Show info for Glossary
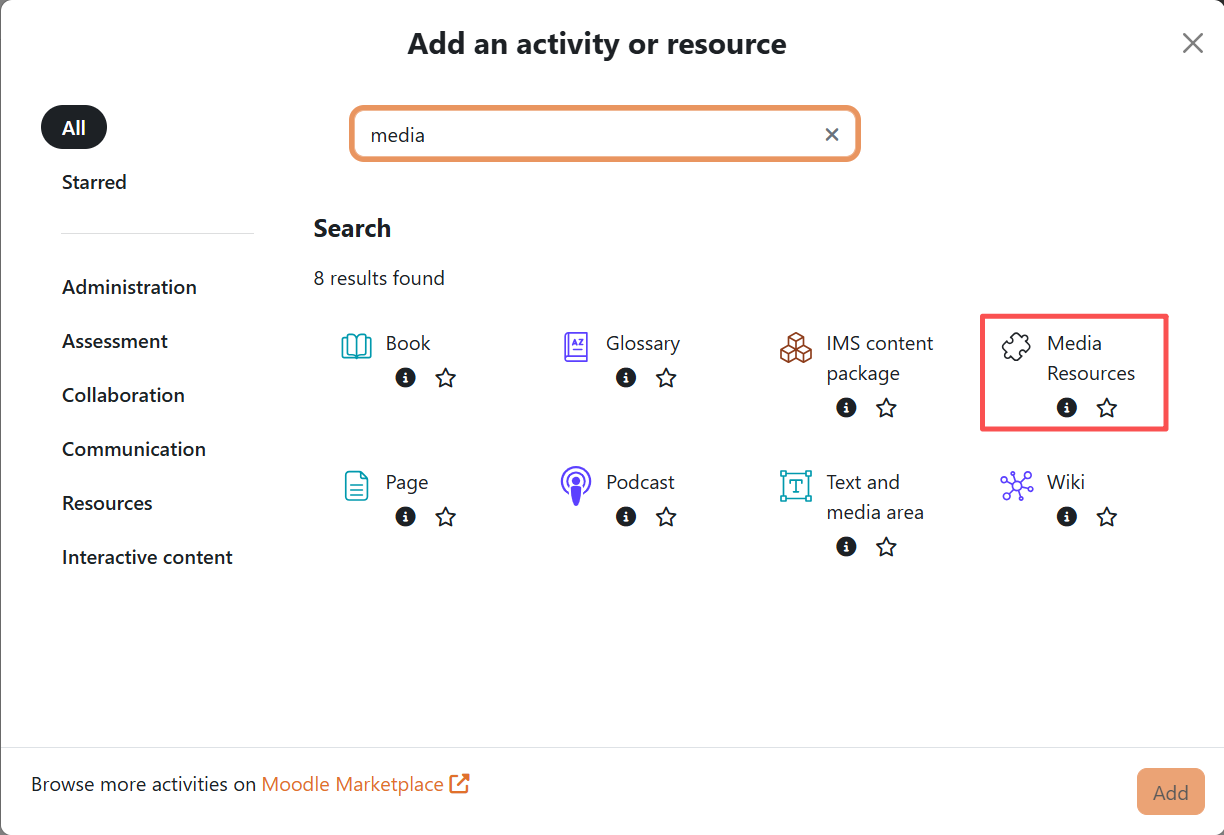The height and width of the screenshot is (835, 1224). (x=626, y=378)
